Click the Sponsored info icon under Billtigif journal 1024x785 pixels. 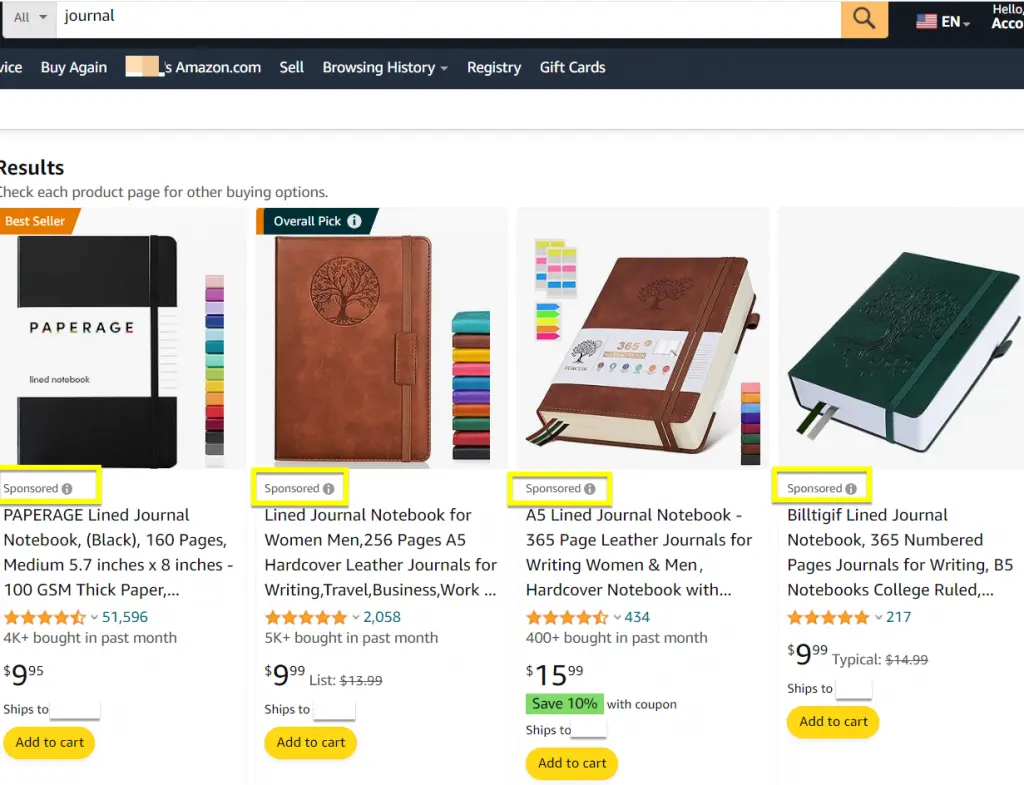click(x=851, y=489)
